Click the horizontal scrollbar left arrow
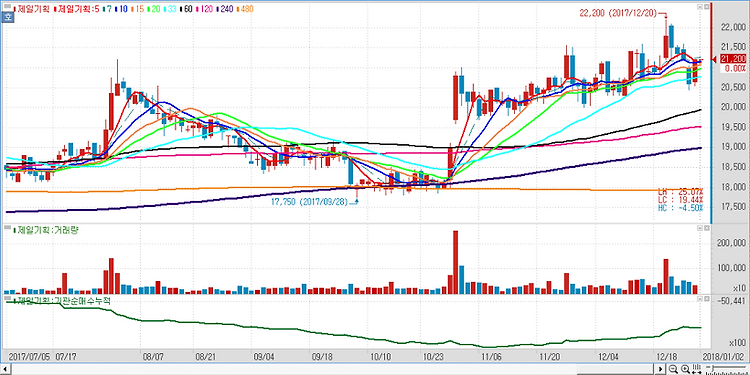 (x=5, y=369)
